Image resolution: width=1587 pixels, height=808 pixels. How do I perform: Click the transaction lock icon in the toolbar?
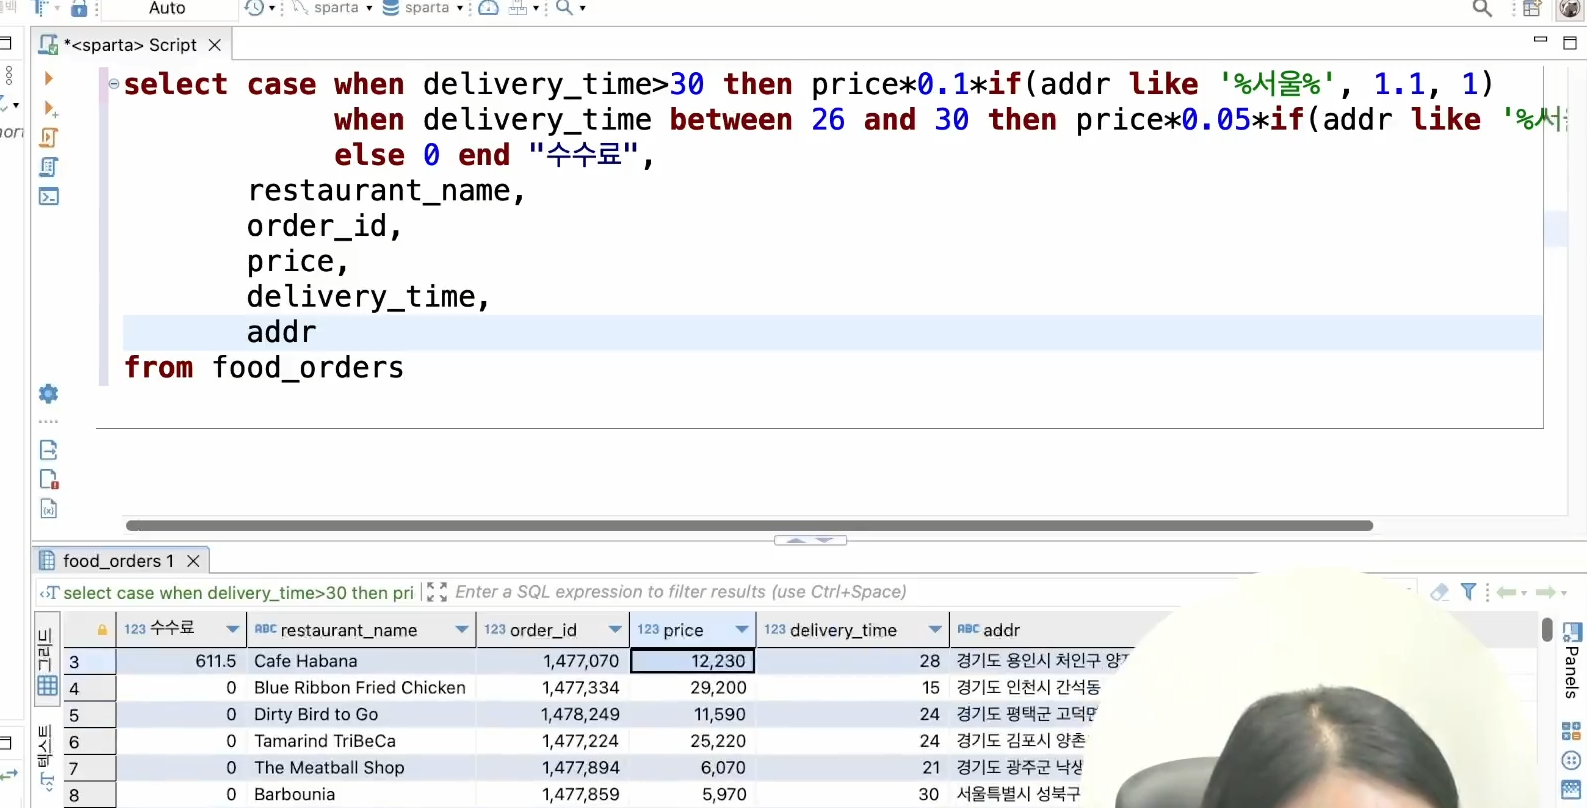(79, 9)
